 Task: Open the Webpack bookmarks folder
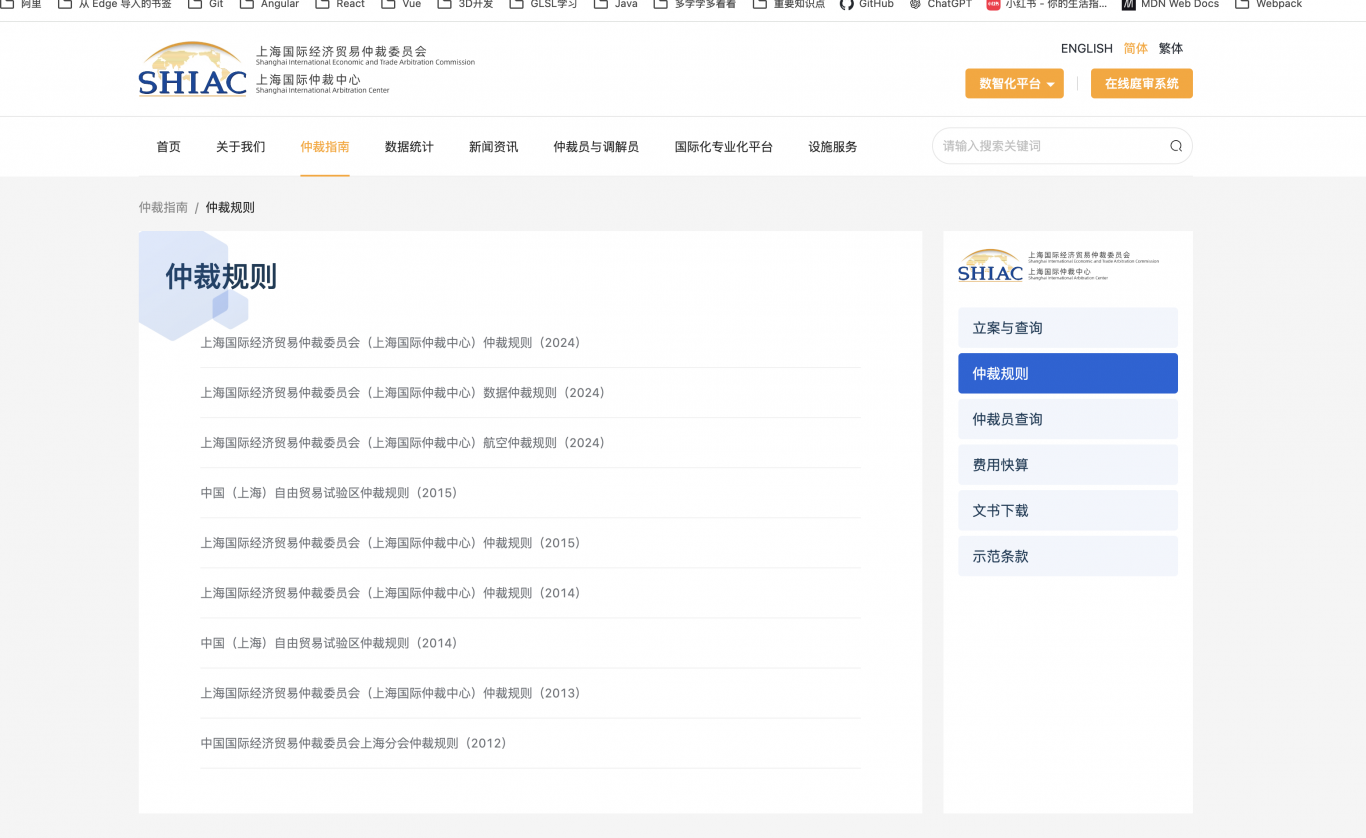(1269, 4)
